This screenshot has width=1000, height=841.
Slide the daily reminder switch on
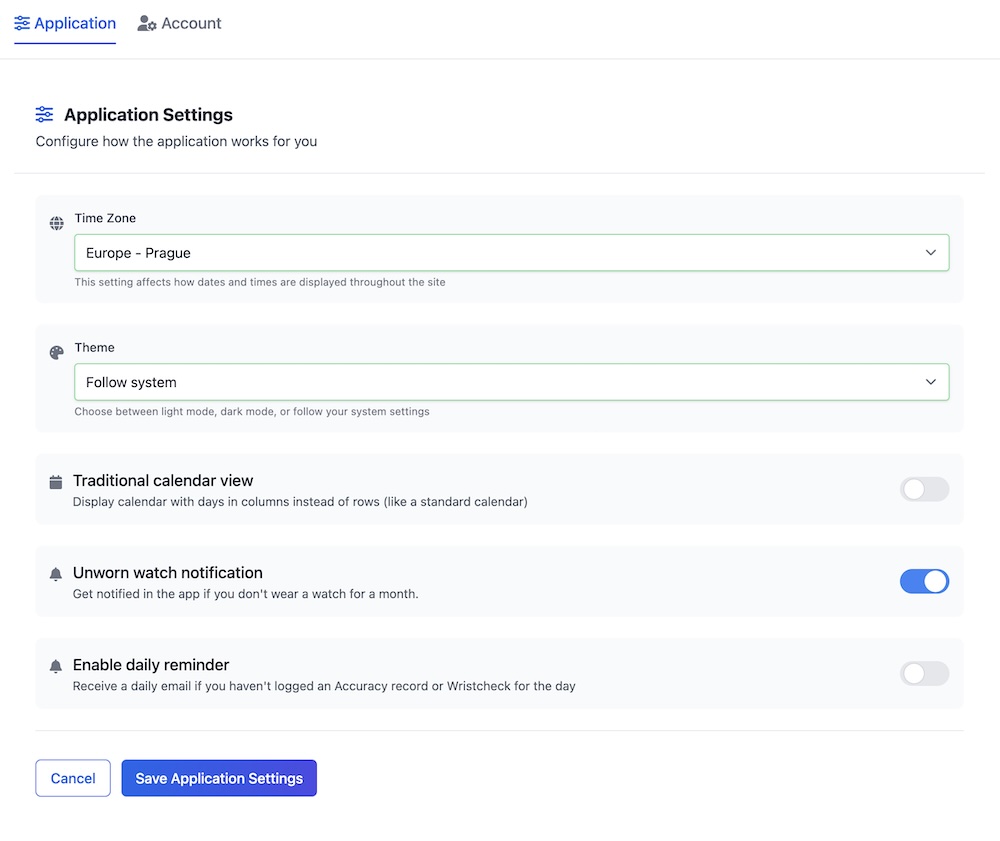coord(924,673)
